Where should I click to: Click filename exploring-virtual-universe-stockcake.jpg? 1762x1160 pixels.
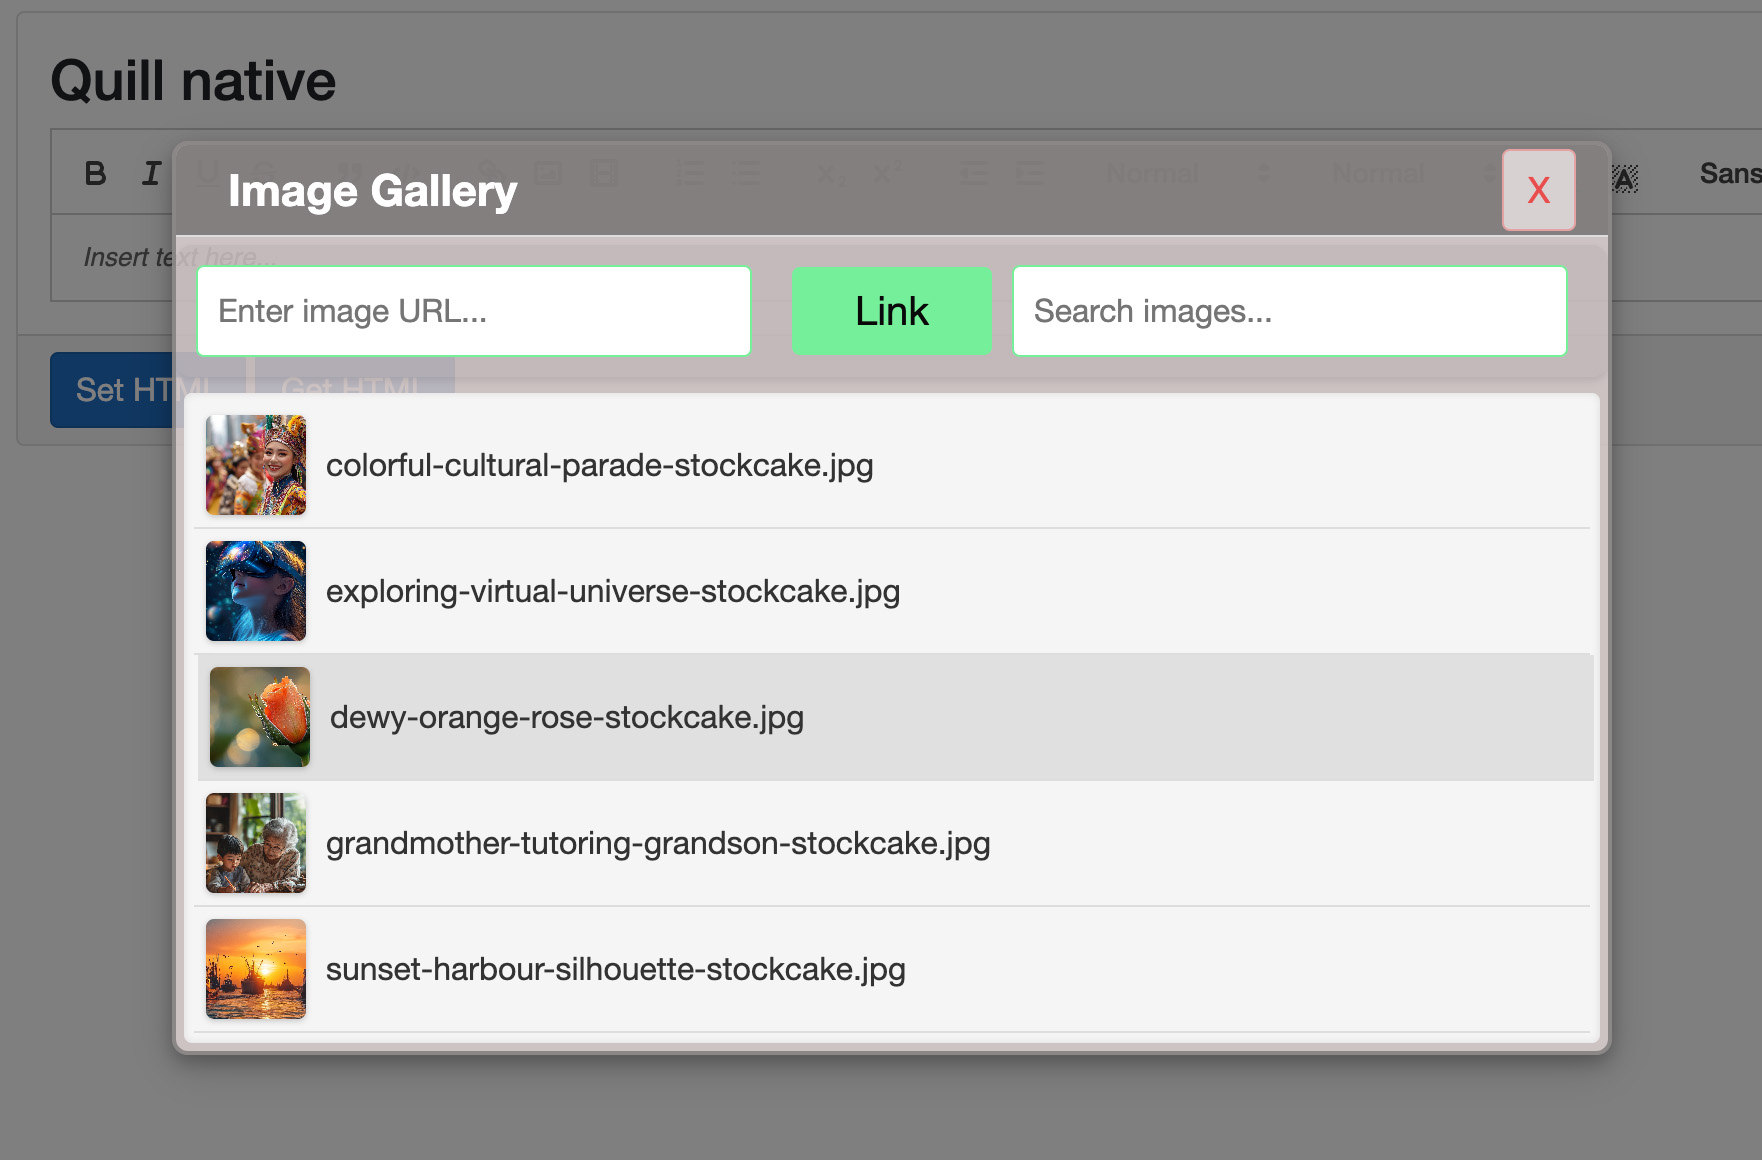pyautogui.click(x=613, y=591)
